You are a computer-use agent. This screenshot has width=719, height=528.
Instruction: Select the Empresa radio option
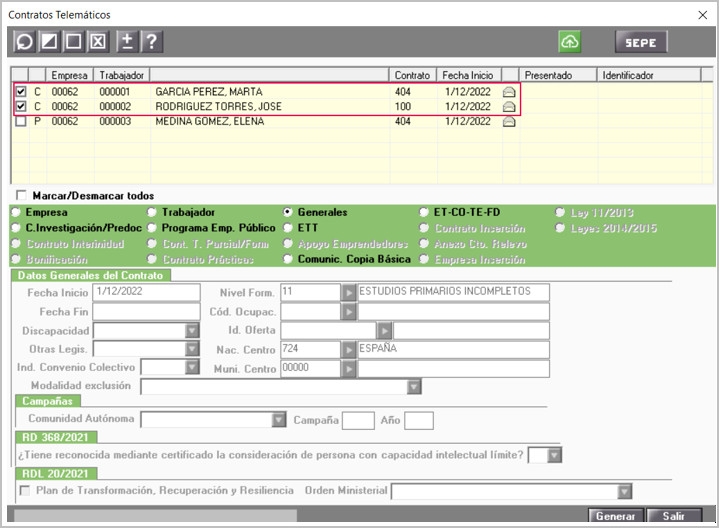click(16, 212)
